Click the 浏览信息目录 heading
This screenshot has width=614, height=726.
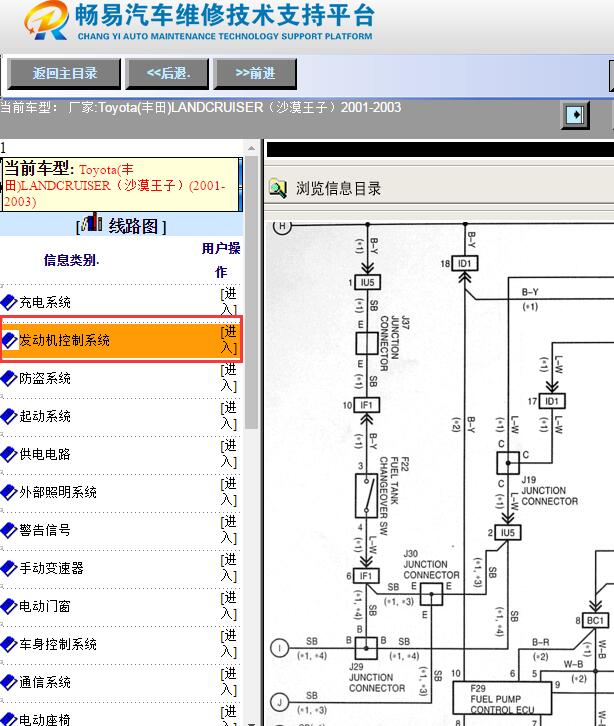[x=338, y=188]
